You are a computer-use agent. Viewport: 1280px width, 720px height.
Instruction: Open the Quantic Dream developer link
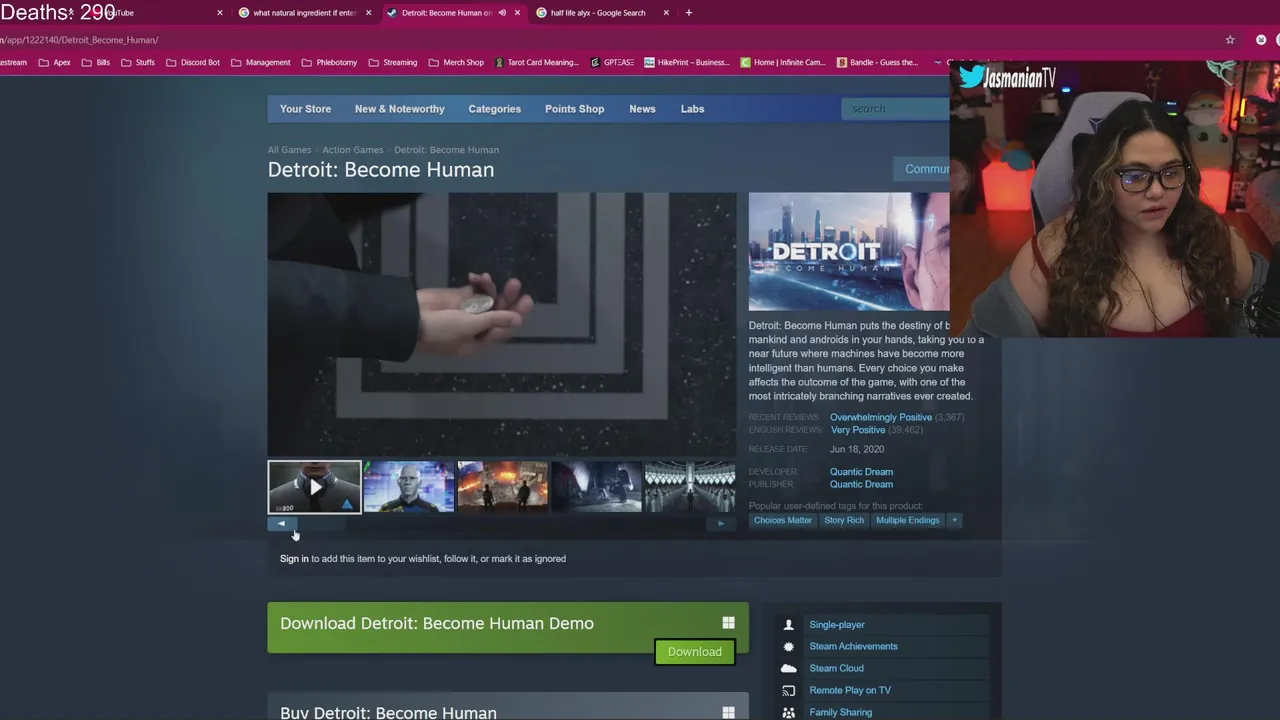point(861,472)
